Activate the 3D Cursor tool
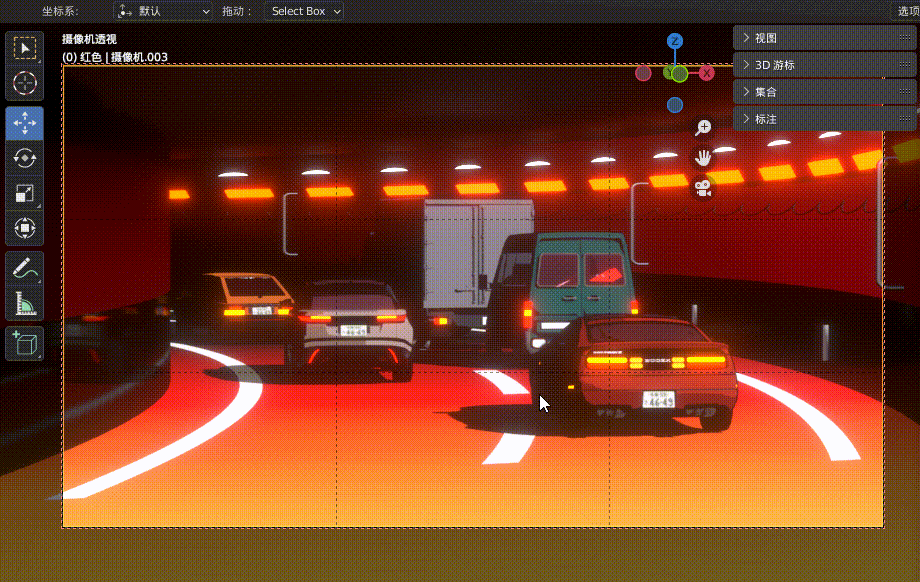Screen dimensions: 920x582 pyautogui.click(x=25, y=83)
